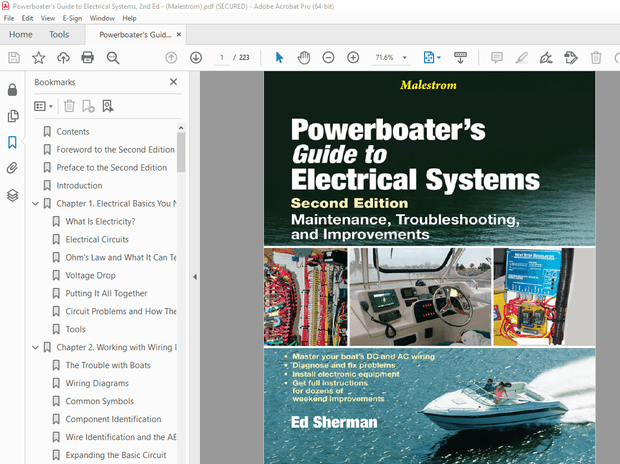Click the page number input field
Viewport: 620px width, 464px height.
tap(222, 58)
